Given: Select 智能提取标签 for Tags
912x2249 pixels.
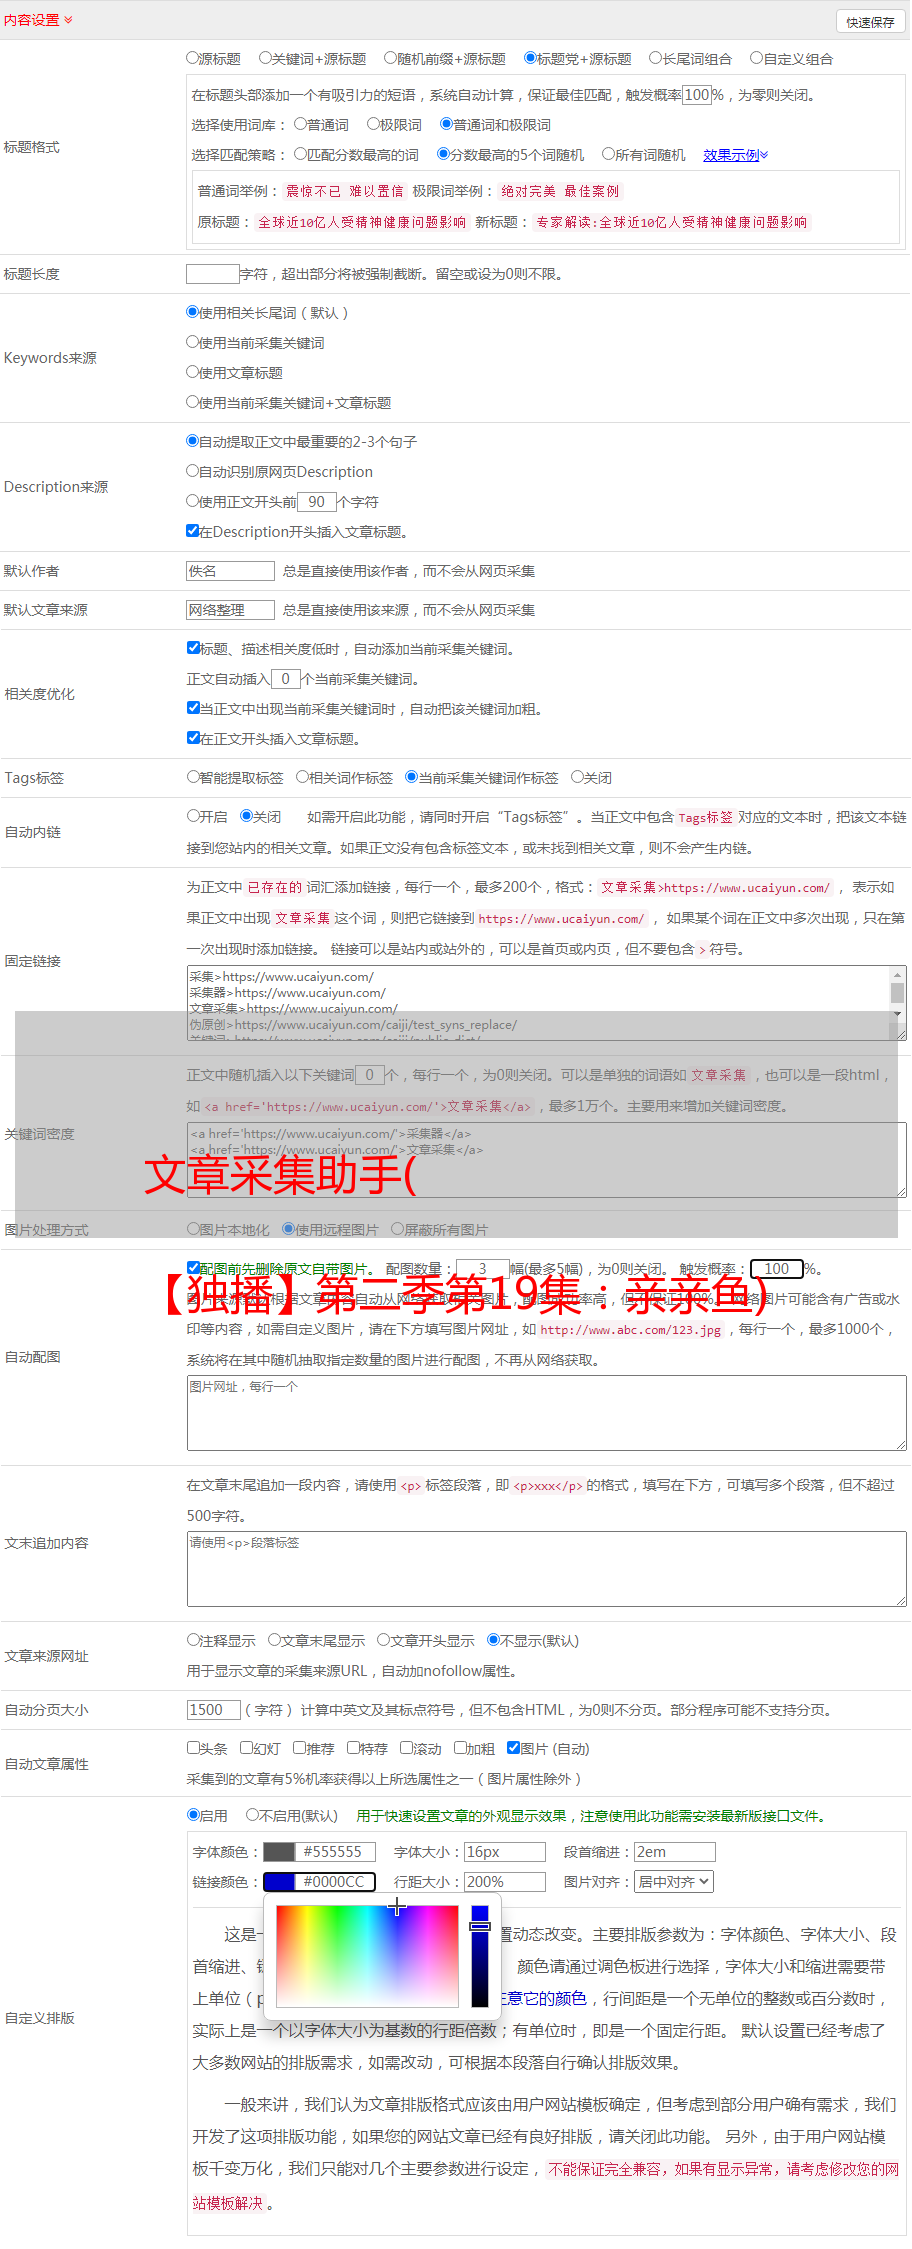Looking at the screenshot, I should click(193, 777).
